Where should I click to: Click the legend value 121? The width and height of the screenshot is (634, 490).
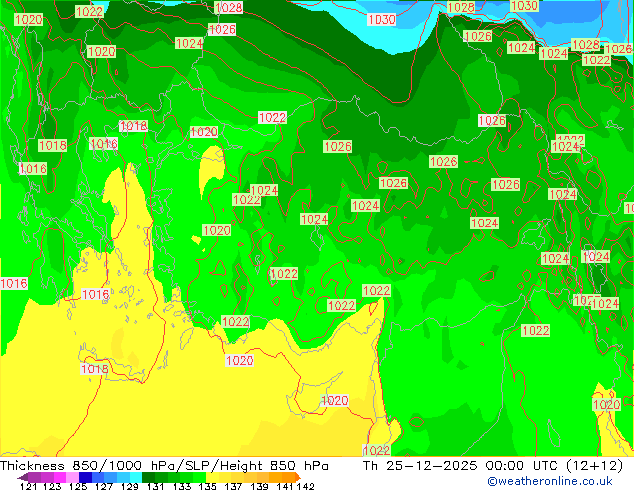pos(28,486)
